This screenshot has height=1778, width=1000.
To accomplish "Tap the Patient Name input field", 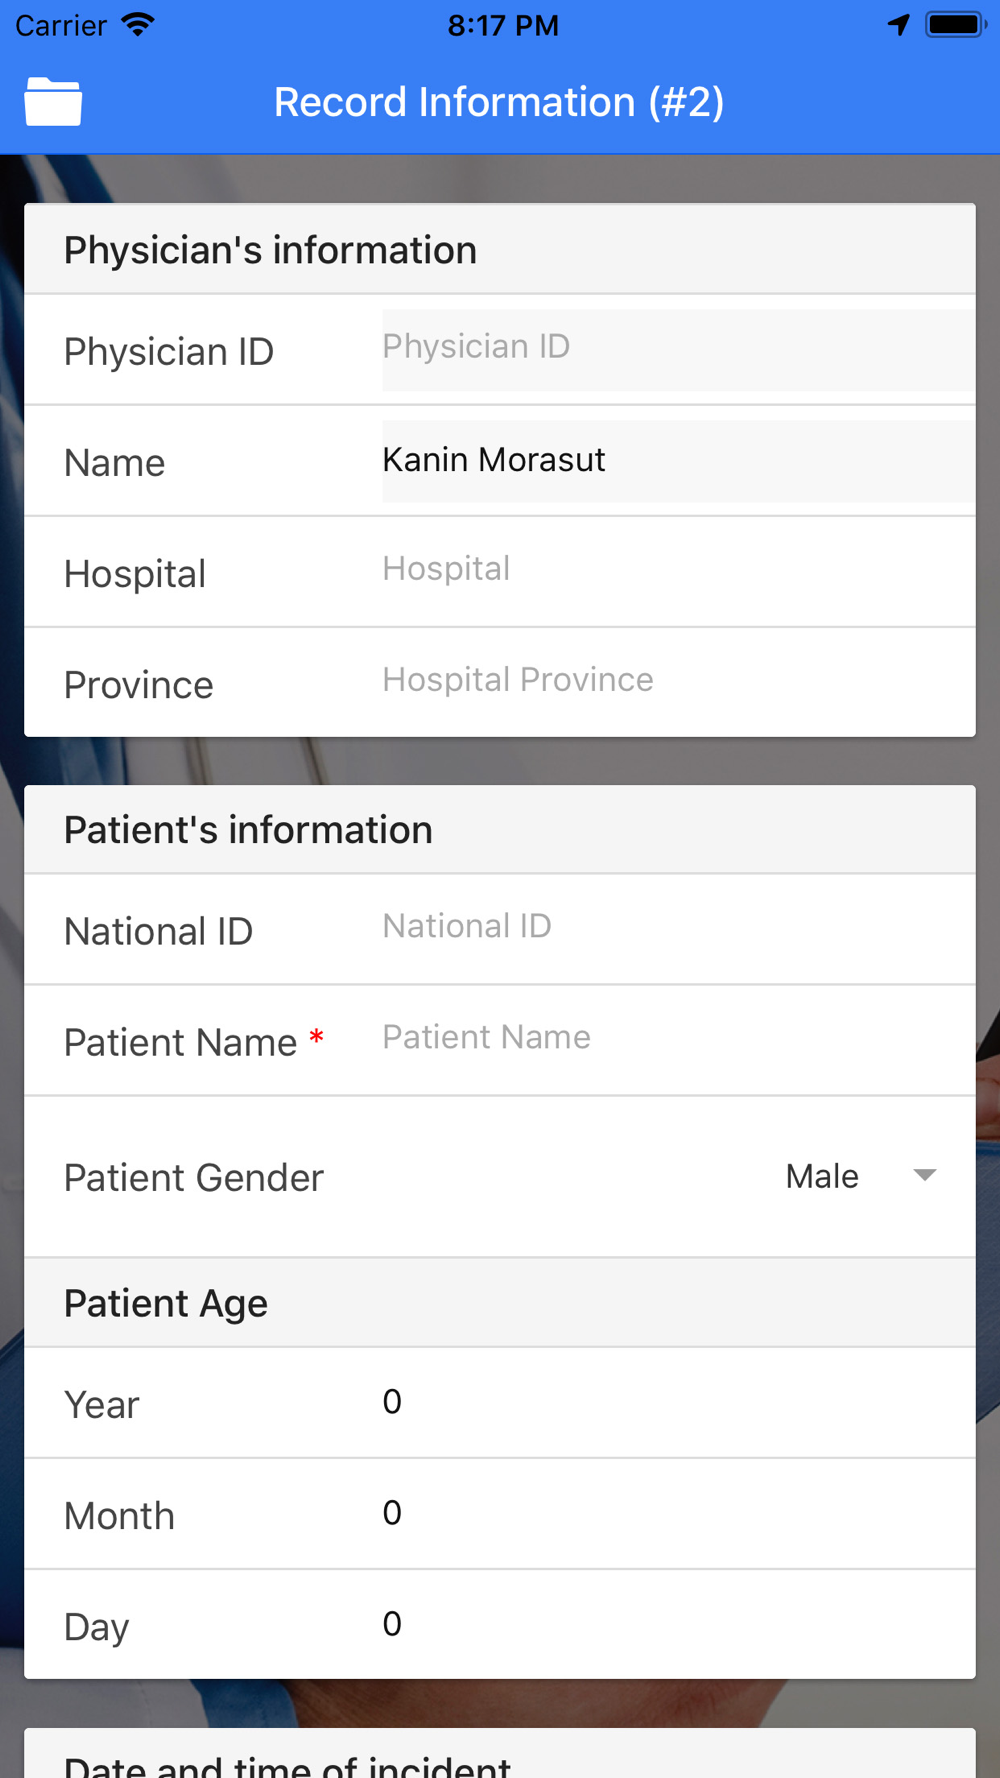I will tap(678, 1040).
